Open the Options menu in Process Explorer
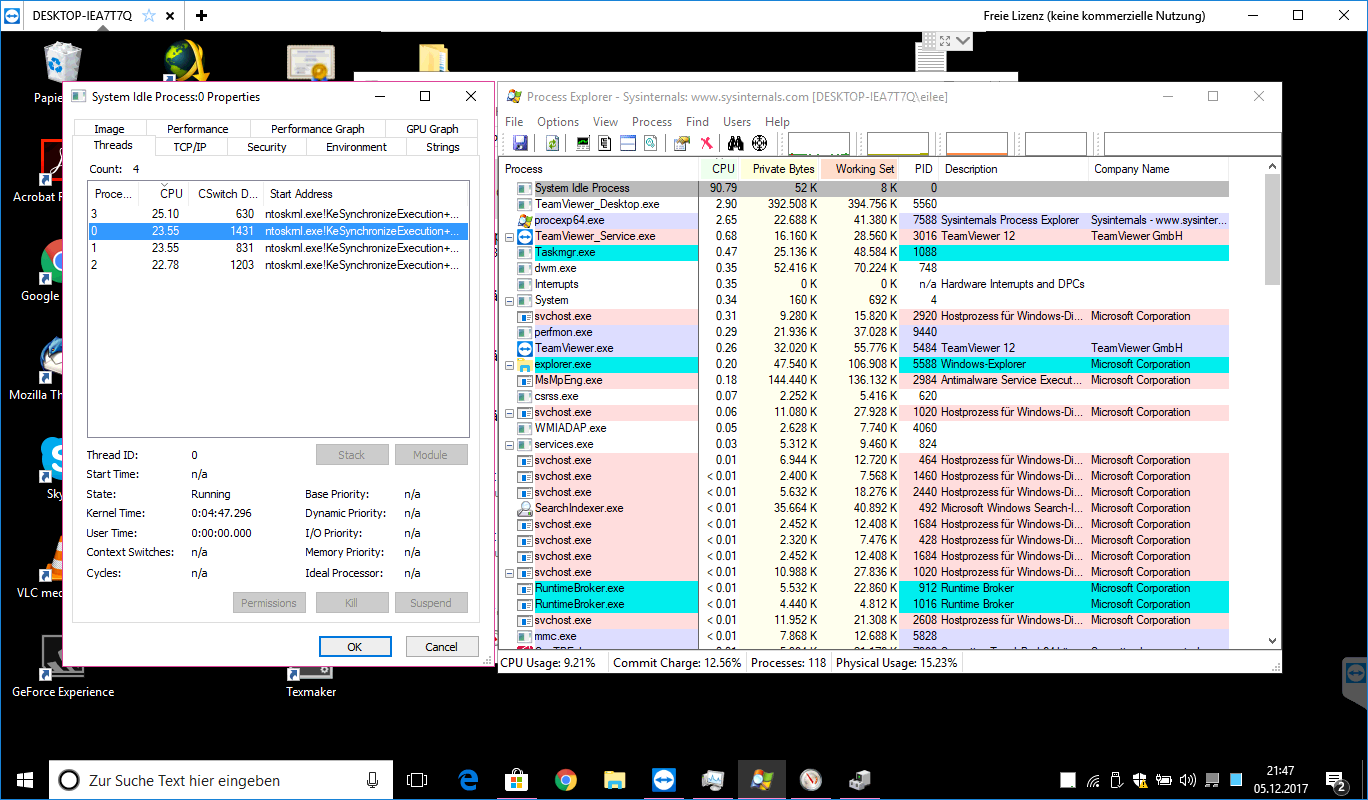This screenshot has width=1368, height=800. [558, 122]
